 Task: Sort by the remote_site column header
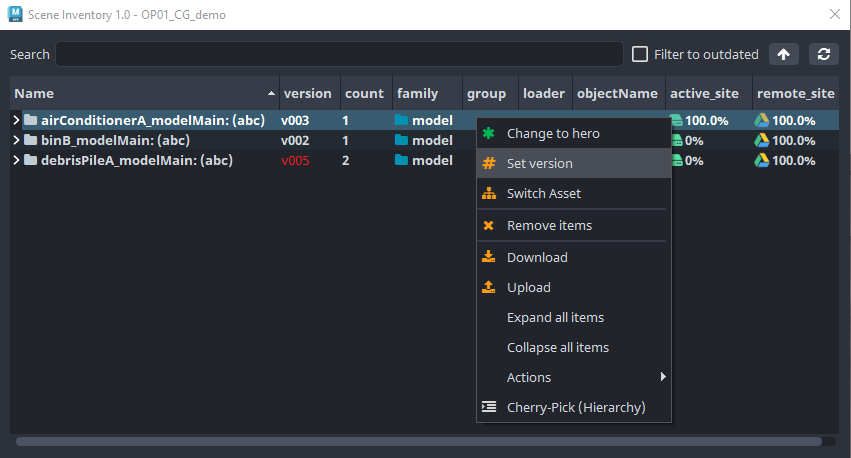796,93
